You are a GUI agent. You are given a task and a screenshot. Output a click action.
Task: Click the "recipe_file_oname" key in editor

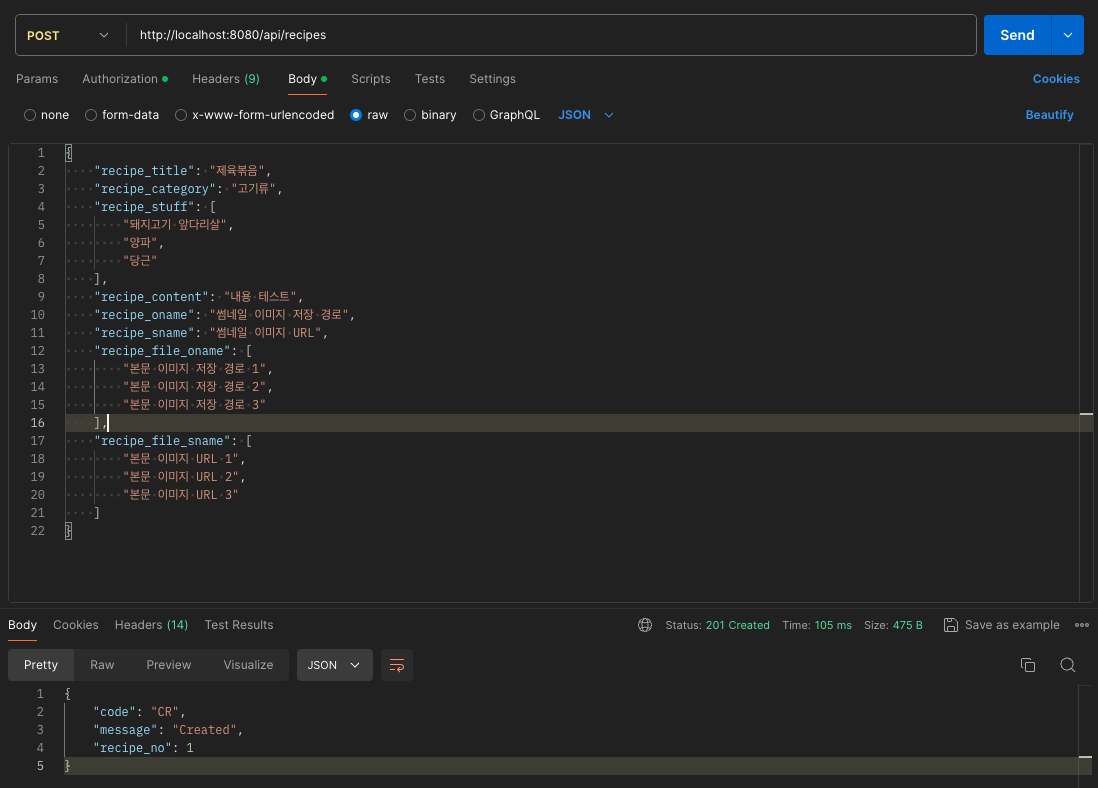[x=162, y=351]
